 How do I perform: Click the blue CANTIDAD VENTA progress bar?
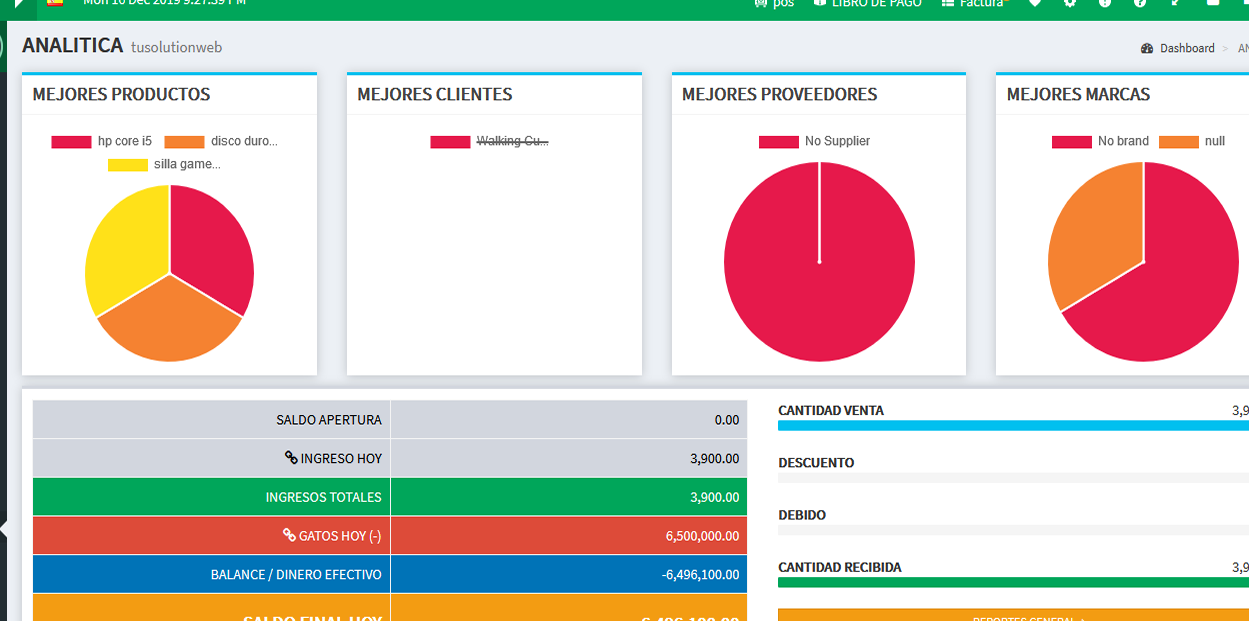(1012, 426)
